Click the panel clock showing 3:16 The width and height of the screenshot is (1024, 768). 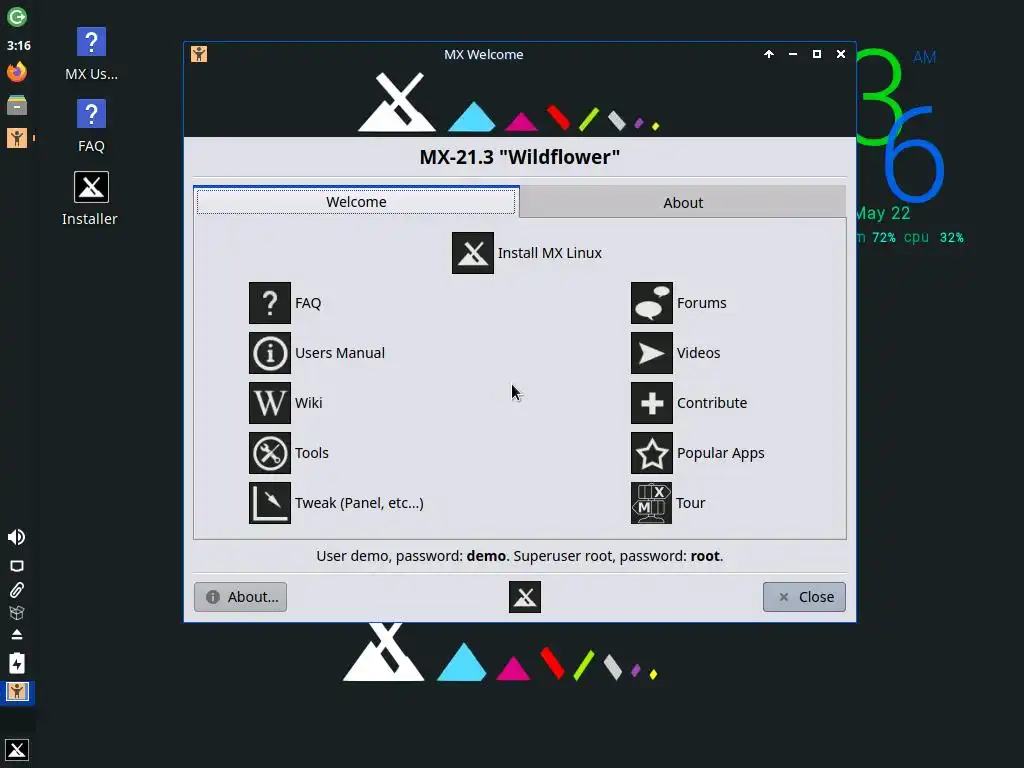pyautogui.click(x=18, y=46)
